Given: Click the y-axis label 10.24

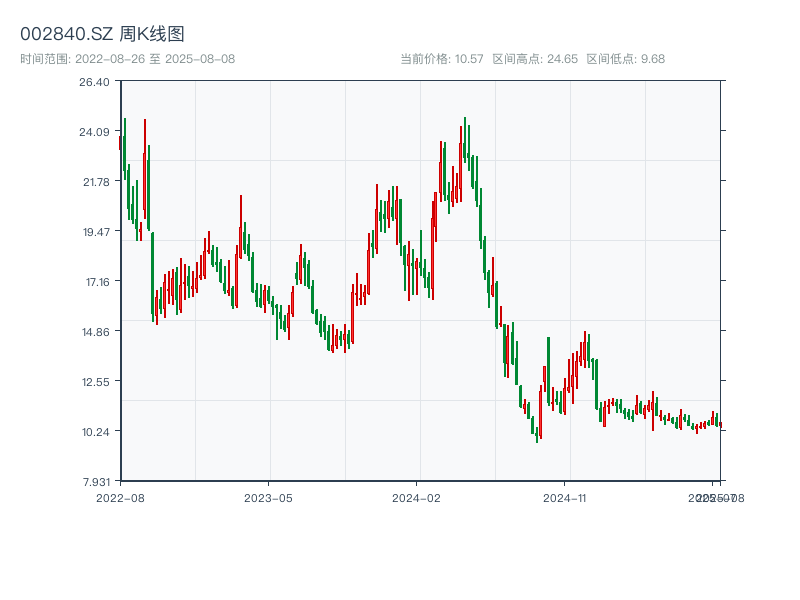Looking at the screenshot, I should (96, 432).
